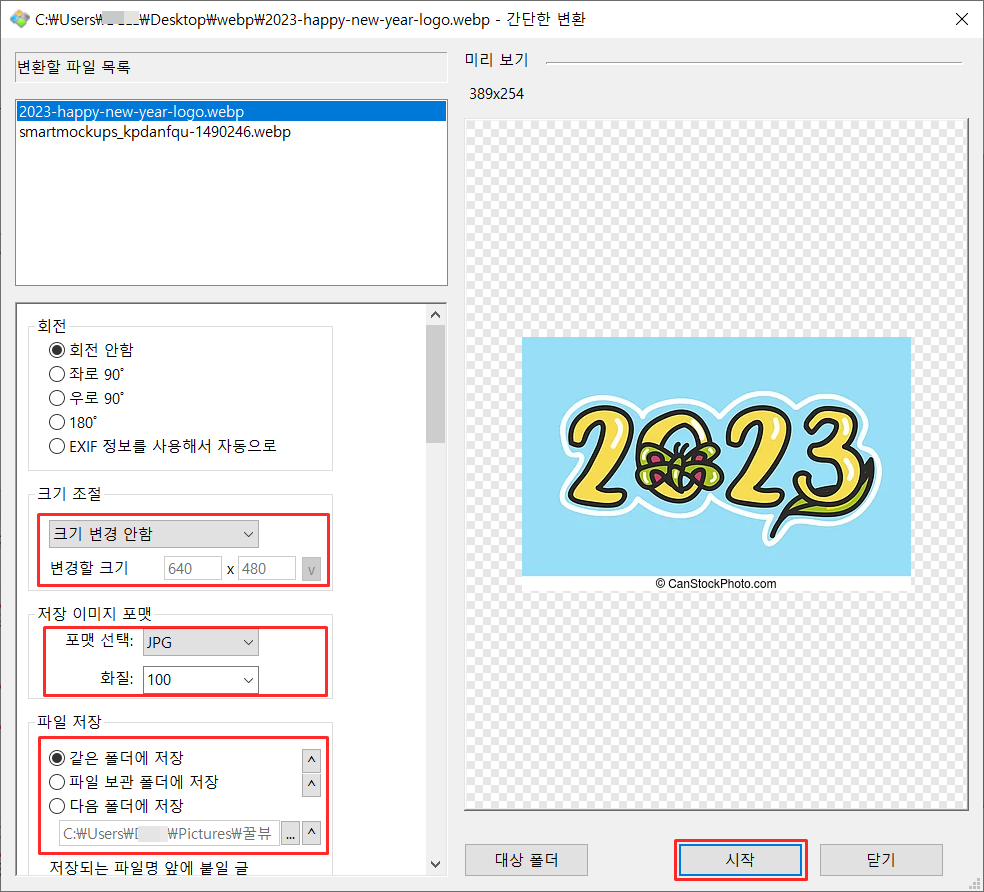
Task: Select 2023-happy-new-year-logo.webp in file list
Action: tap(231, 112)
